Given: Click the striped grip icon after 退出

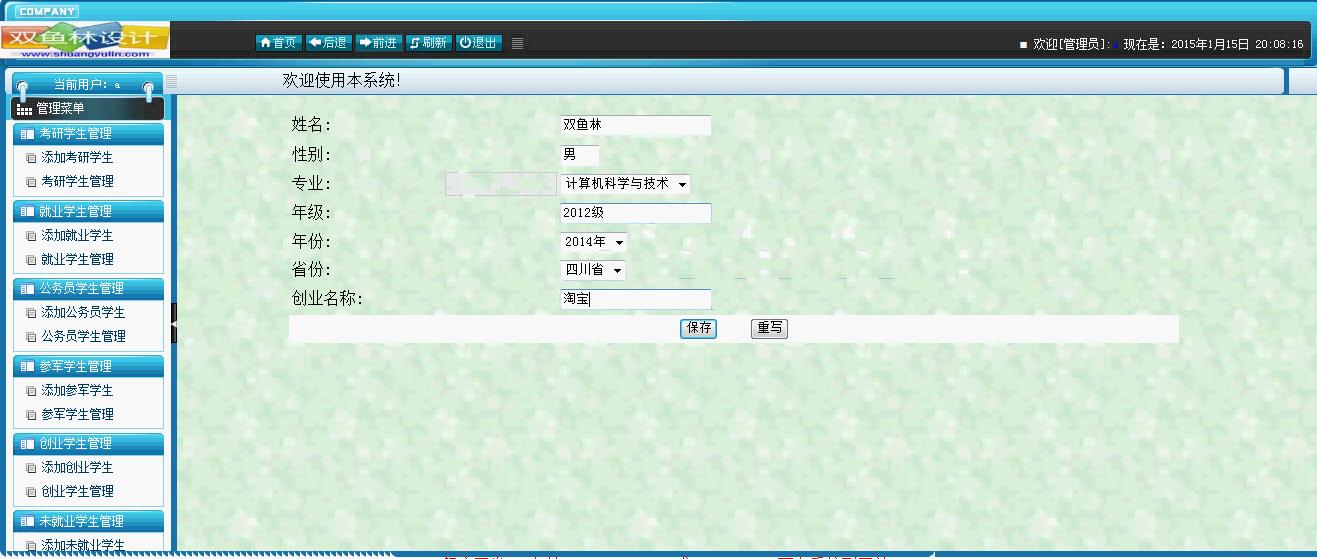Looking at the screenshot, I should 517,44.
